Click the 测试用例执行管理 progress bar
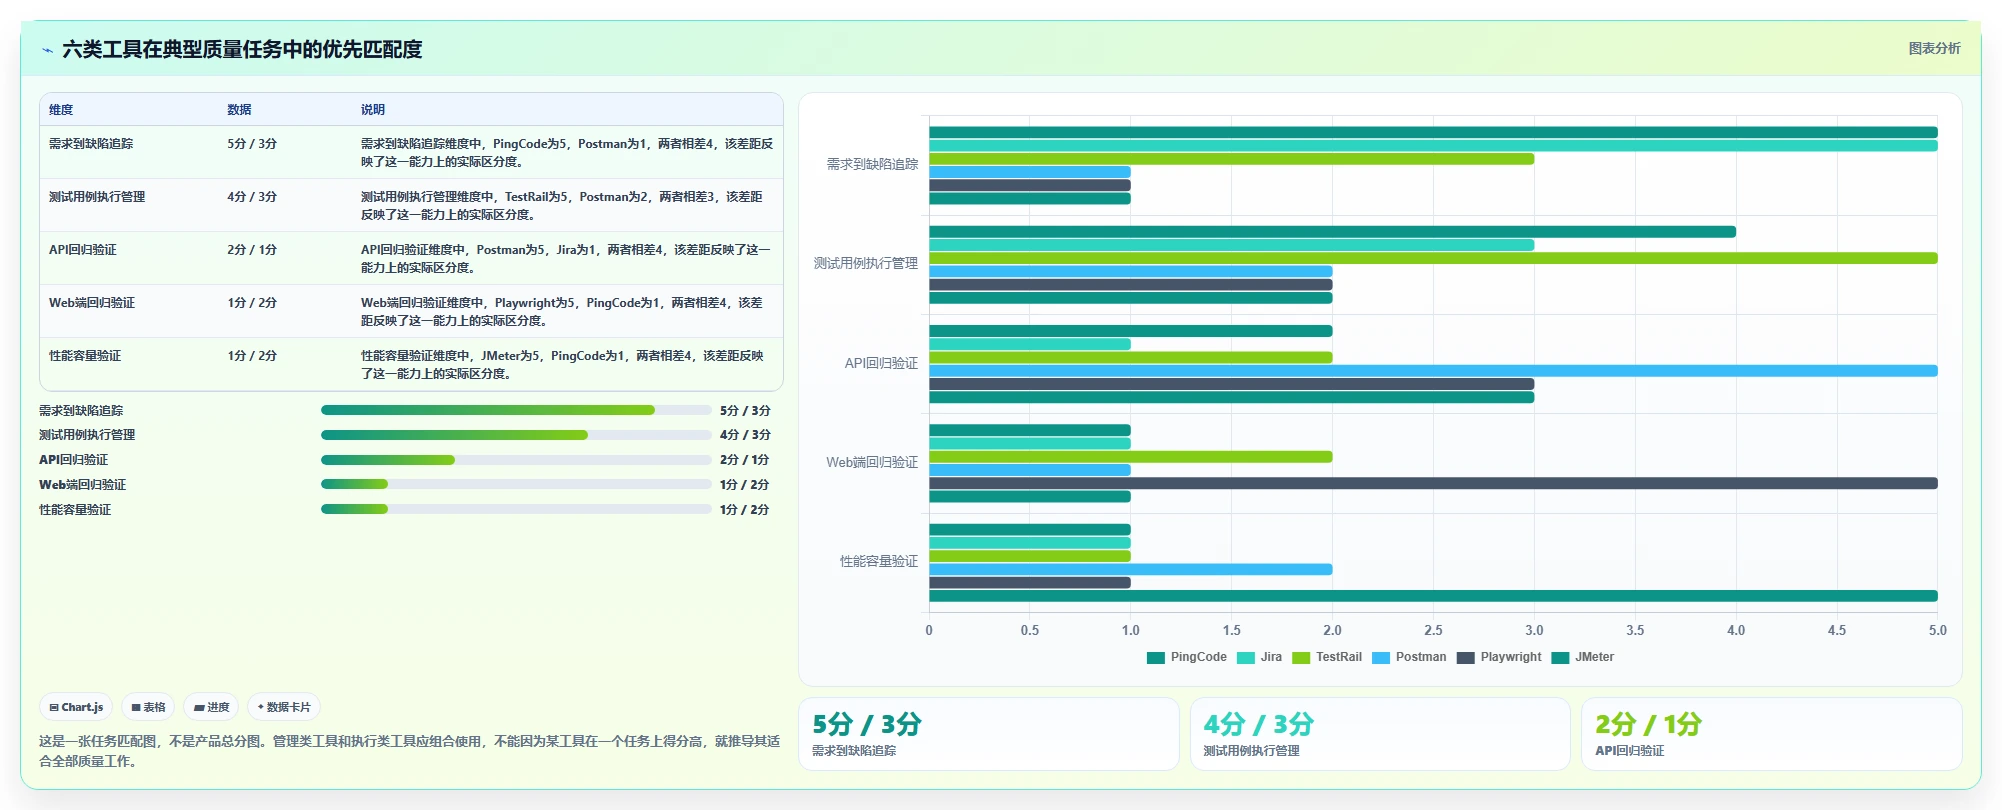Image resolution: width=2002 pixels, height=810 pixels. point(516,435)
